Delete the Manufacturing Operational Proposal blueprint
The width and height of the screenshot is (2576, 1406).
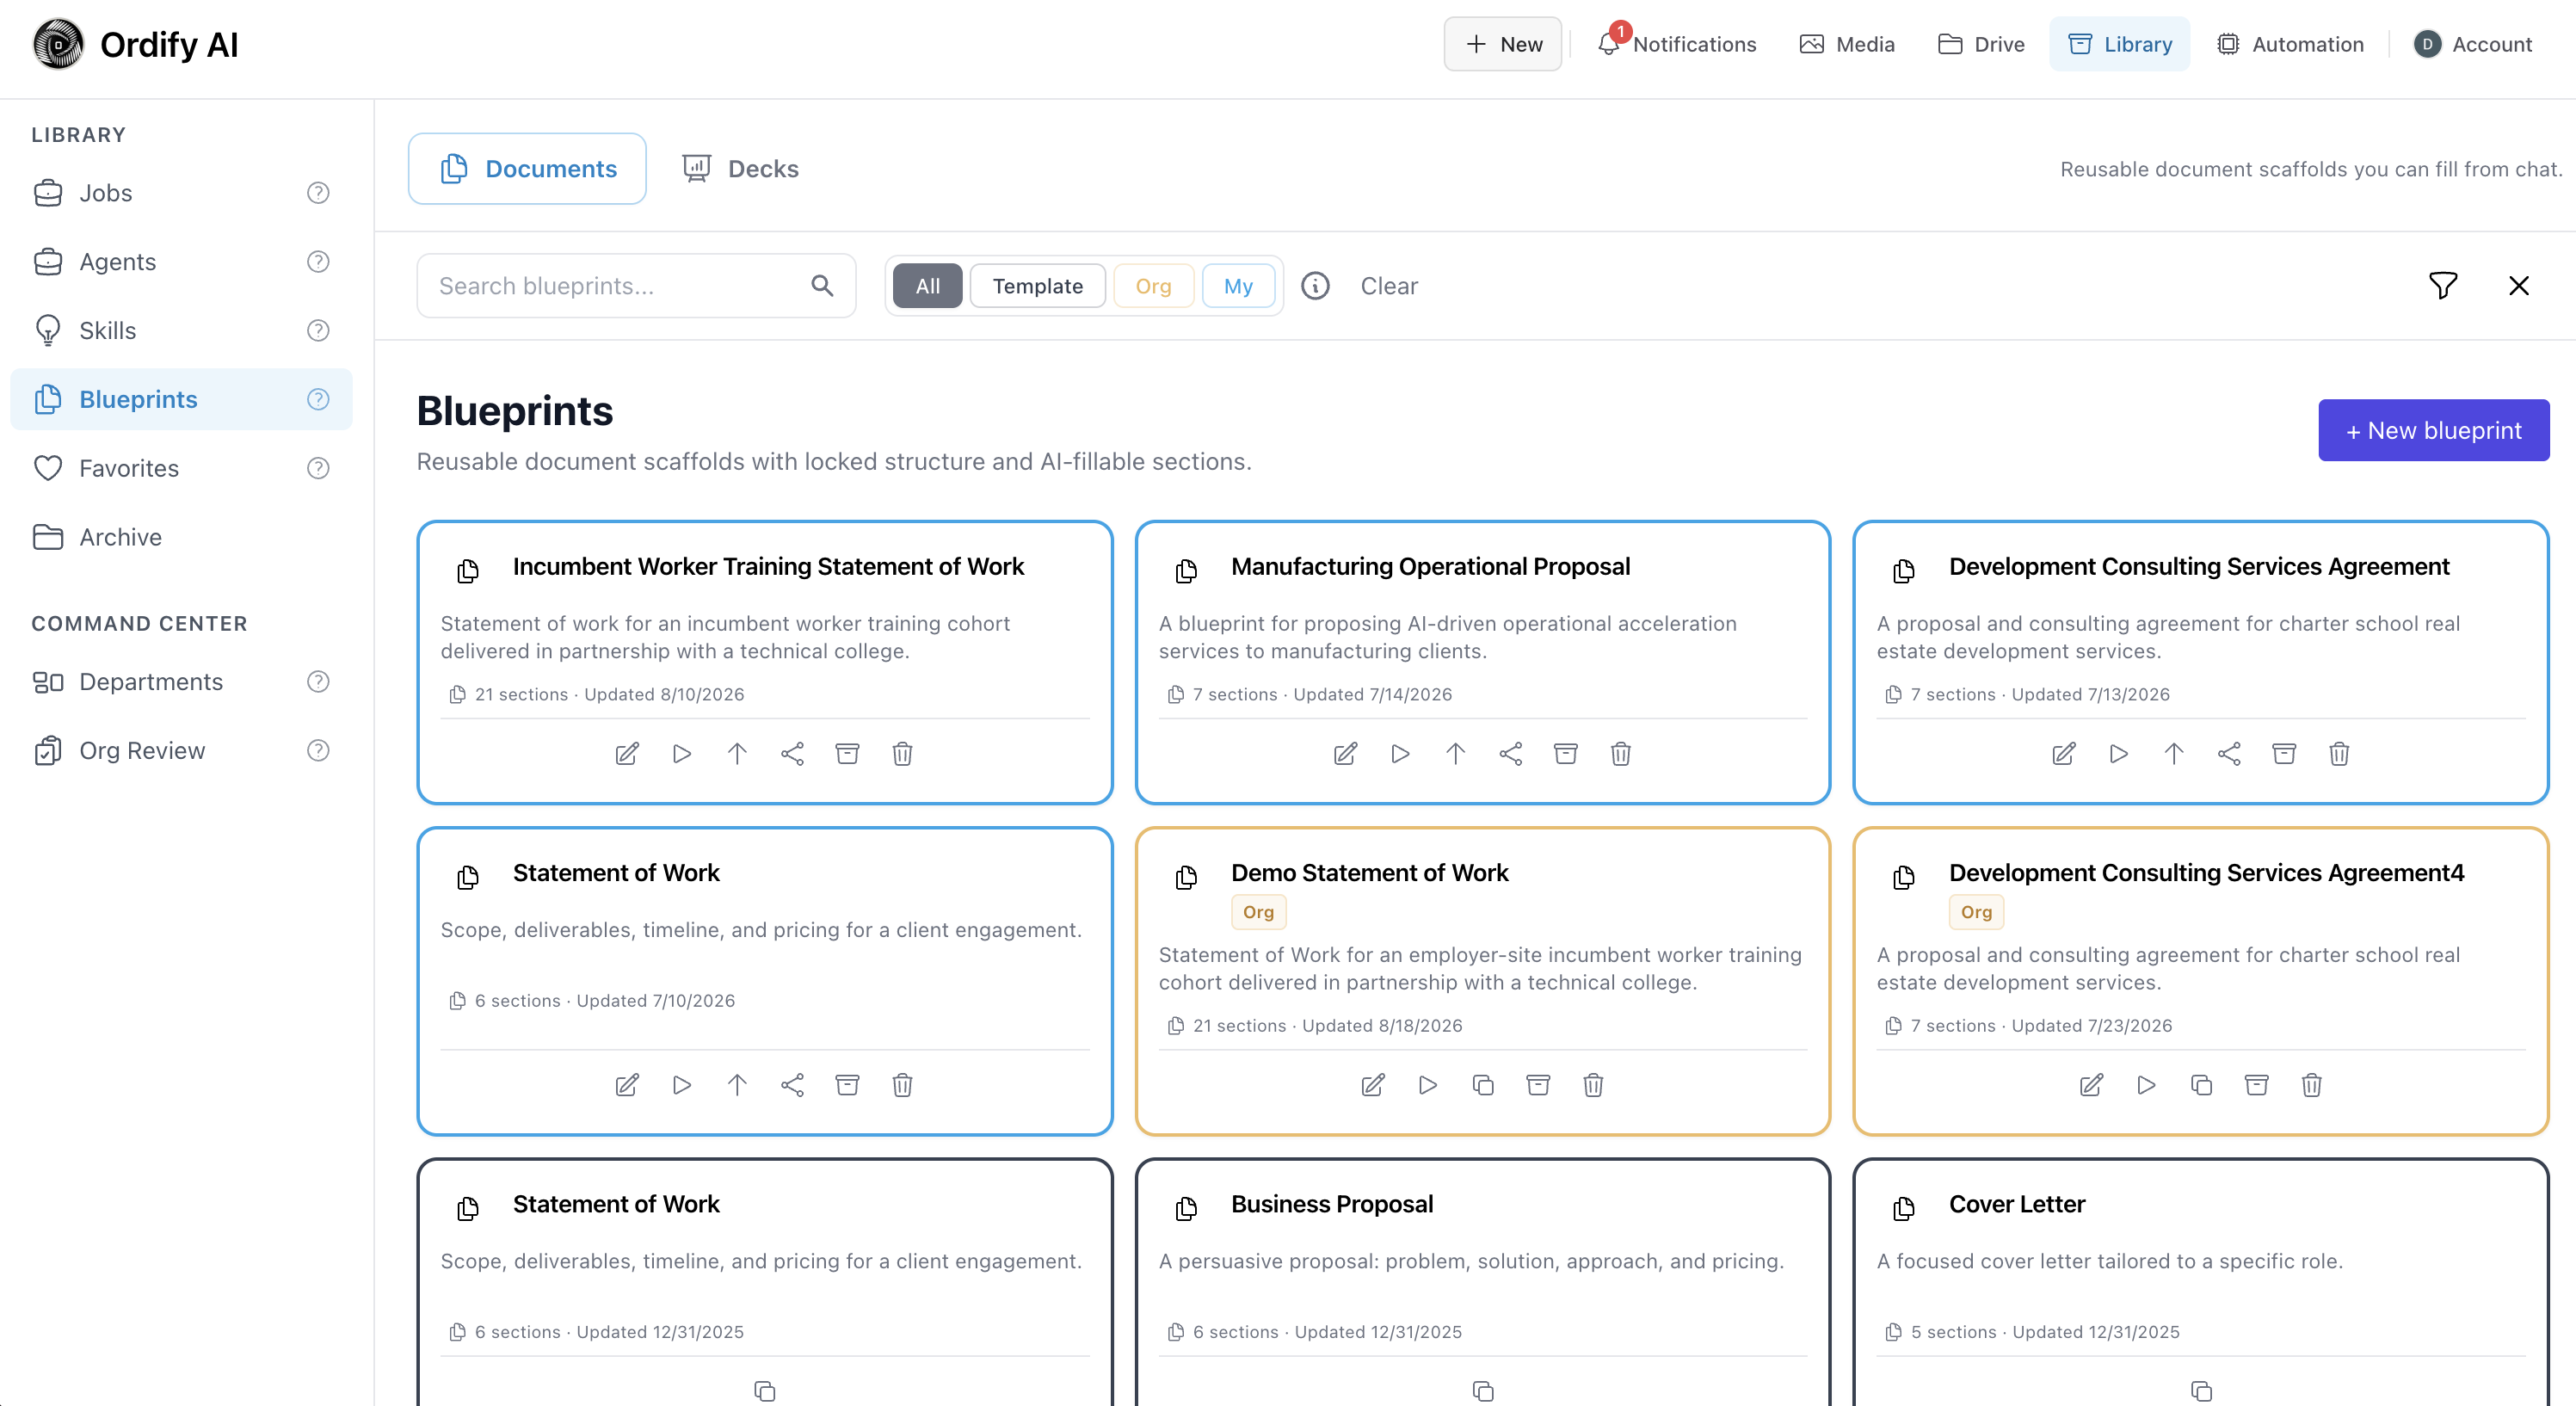[1620, 754]
